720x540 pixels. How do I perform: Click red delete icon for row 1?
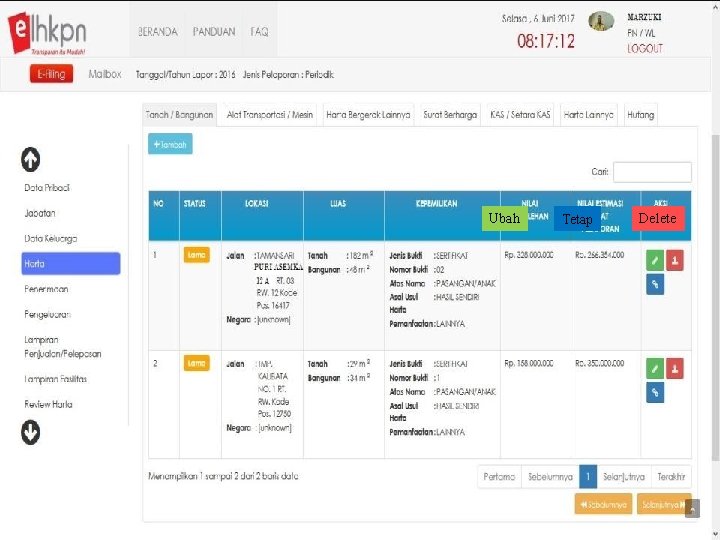(675, 260)
